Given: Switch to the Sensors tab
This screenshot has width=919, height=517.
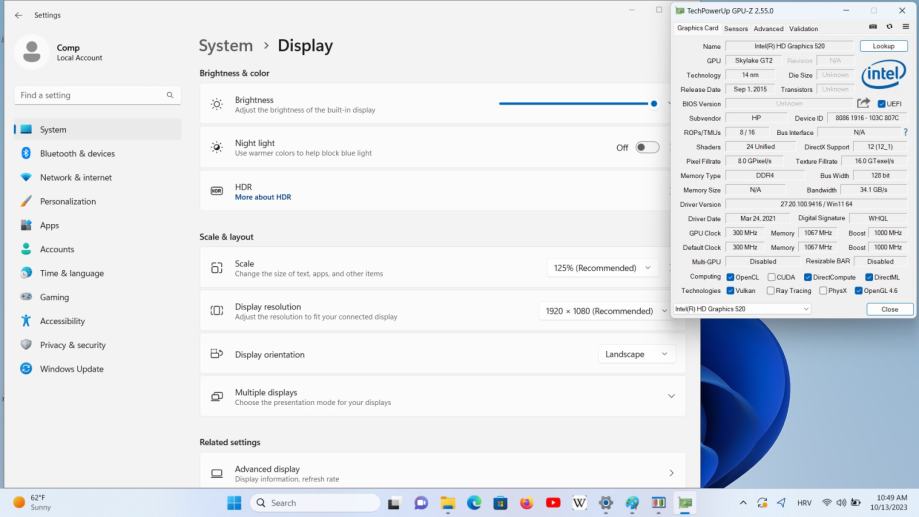Looking at the screenshot, I should click(x=736, y=28).
